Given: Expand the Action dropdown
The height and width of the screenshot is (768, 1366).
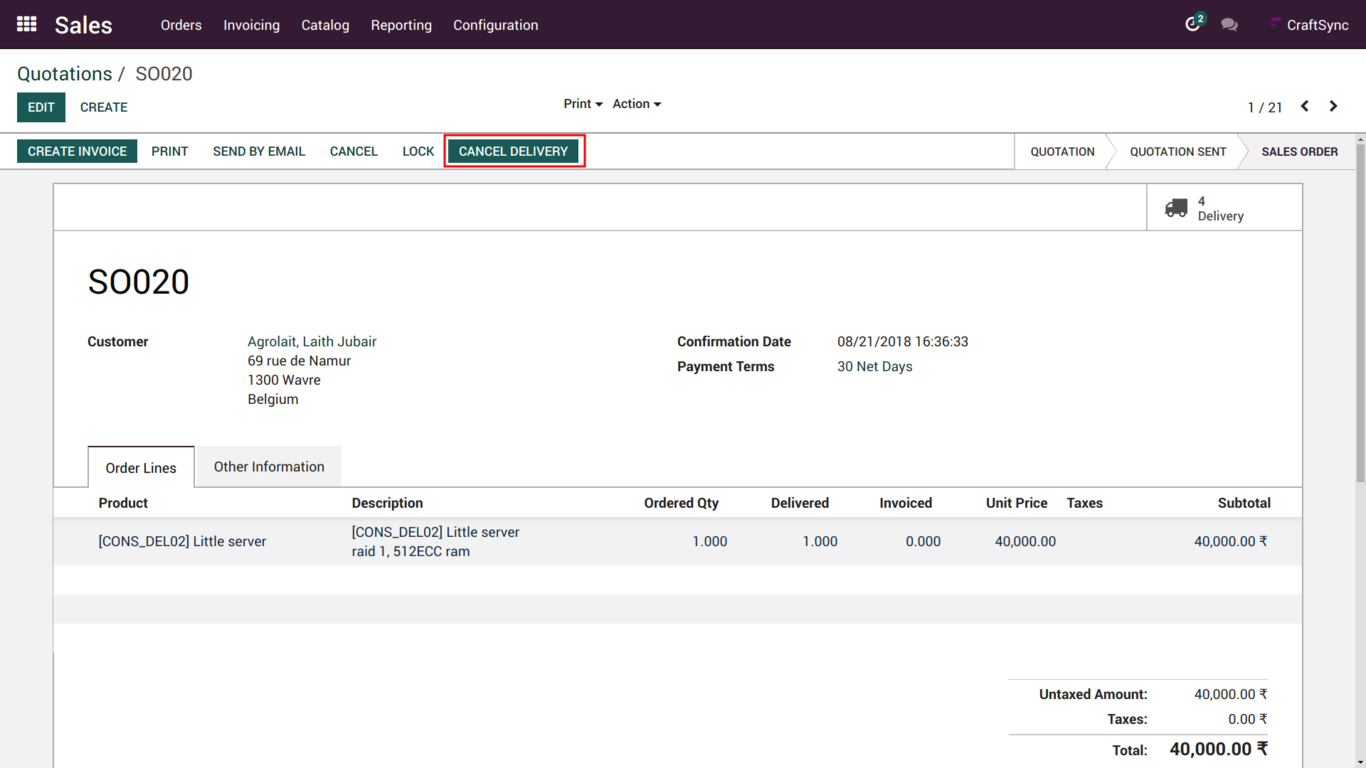Looking at the screenshot, I should coord(636,104).
